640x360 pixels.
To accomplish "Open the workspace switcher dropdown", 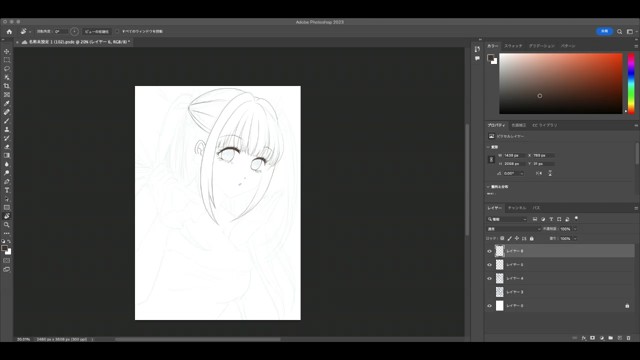I will pyautogui.click(x=631, y=31).
